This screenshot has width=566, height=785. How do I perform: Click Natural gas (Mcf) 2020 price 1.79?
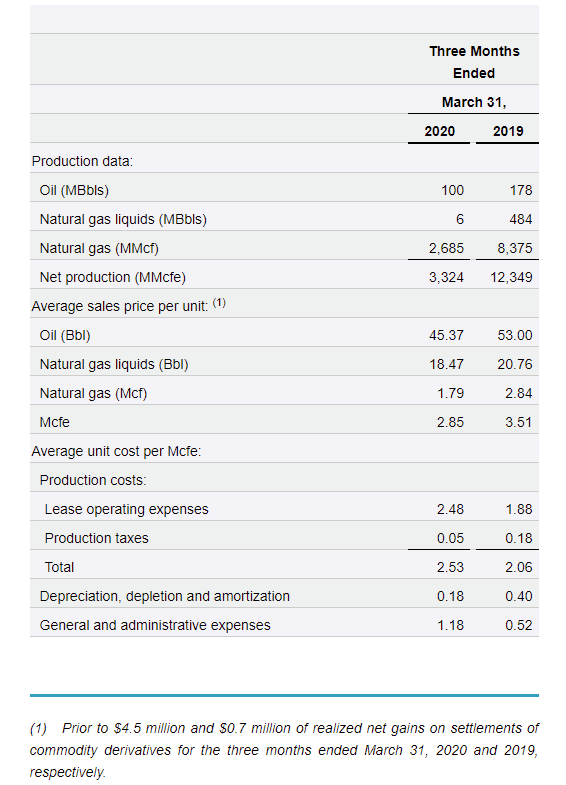[x=450, y=394]
